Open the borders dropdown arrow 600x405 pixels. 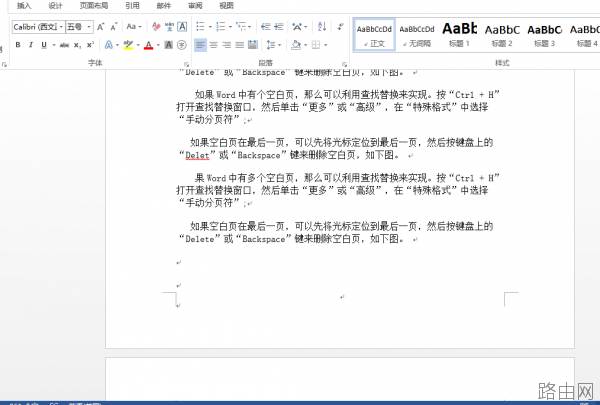[326, 45]
